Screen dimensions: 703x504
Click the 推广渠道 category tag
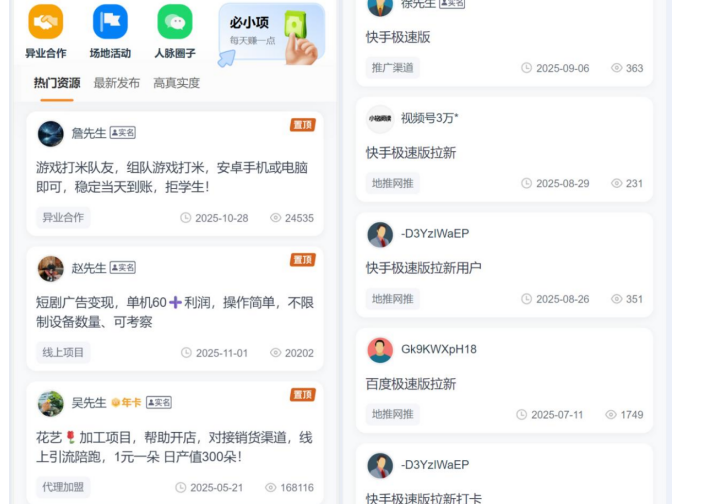(x=393, y=68)
